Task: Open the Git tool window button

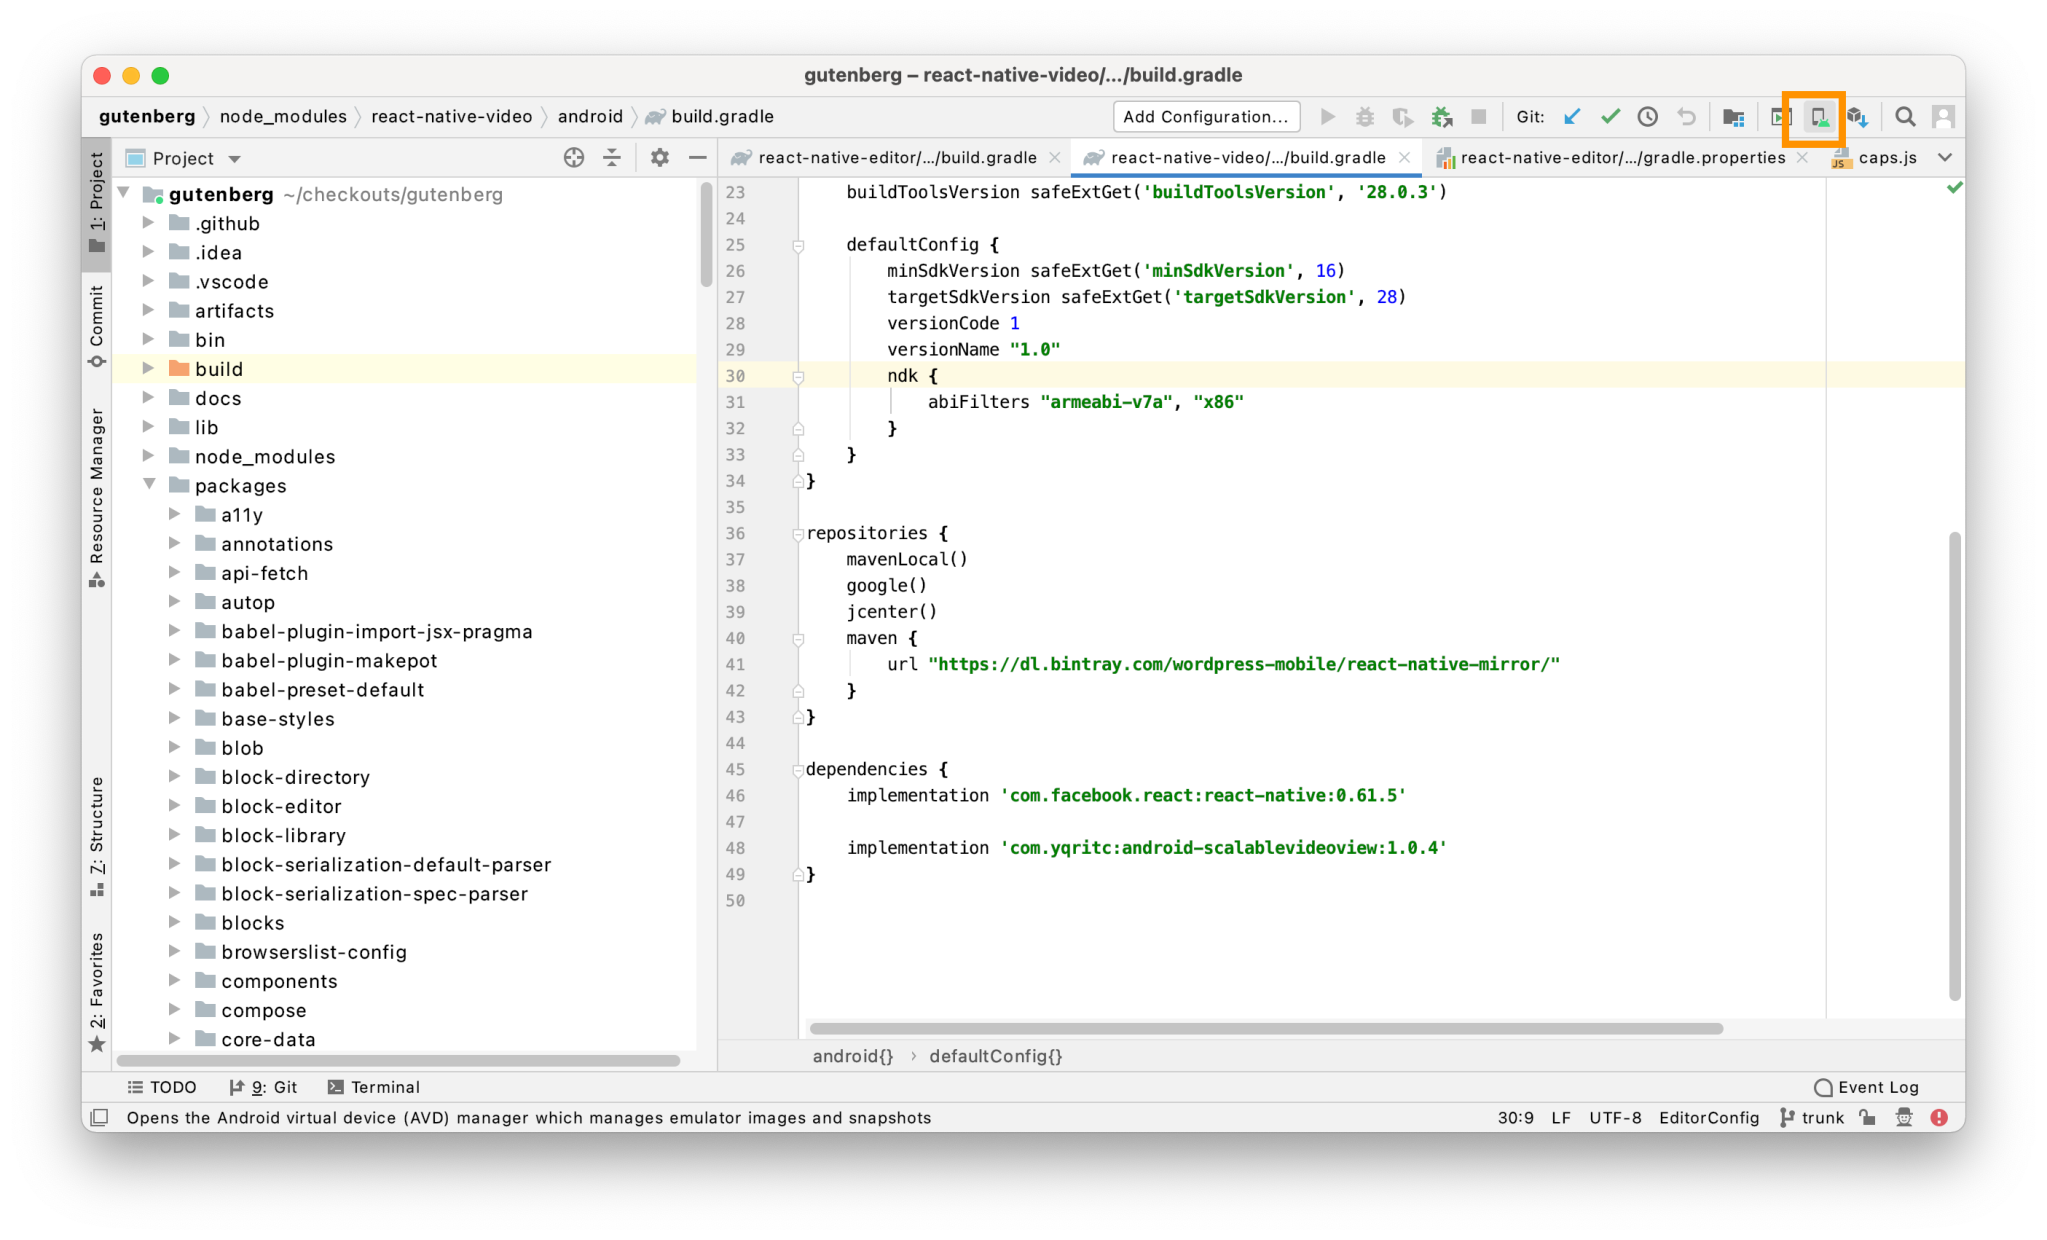Action: [264, 1087]
